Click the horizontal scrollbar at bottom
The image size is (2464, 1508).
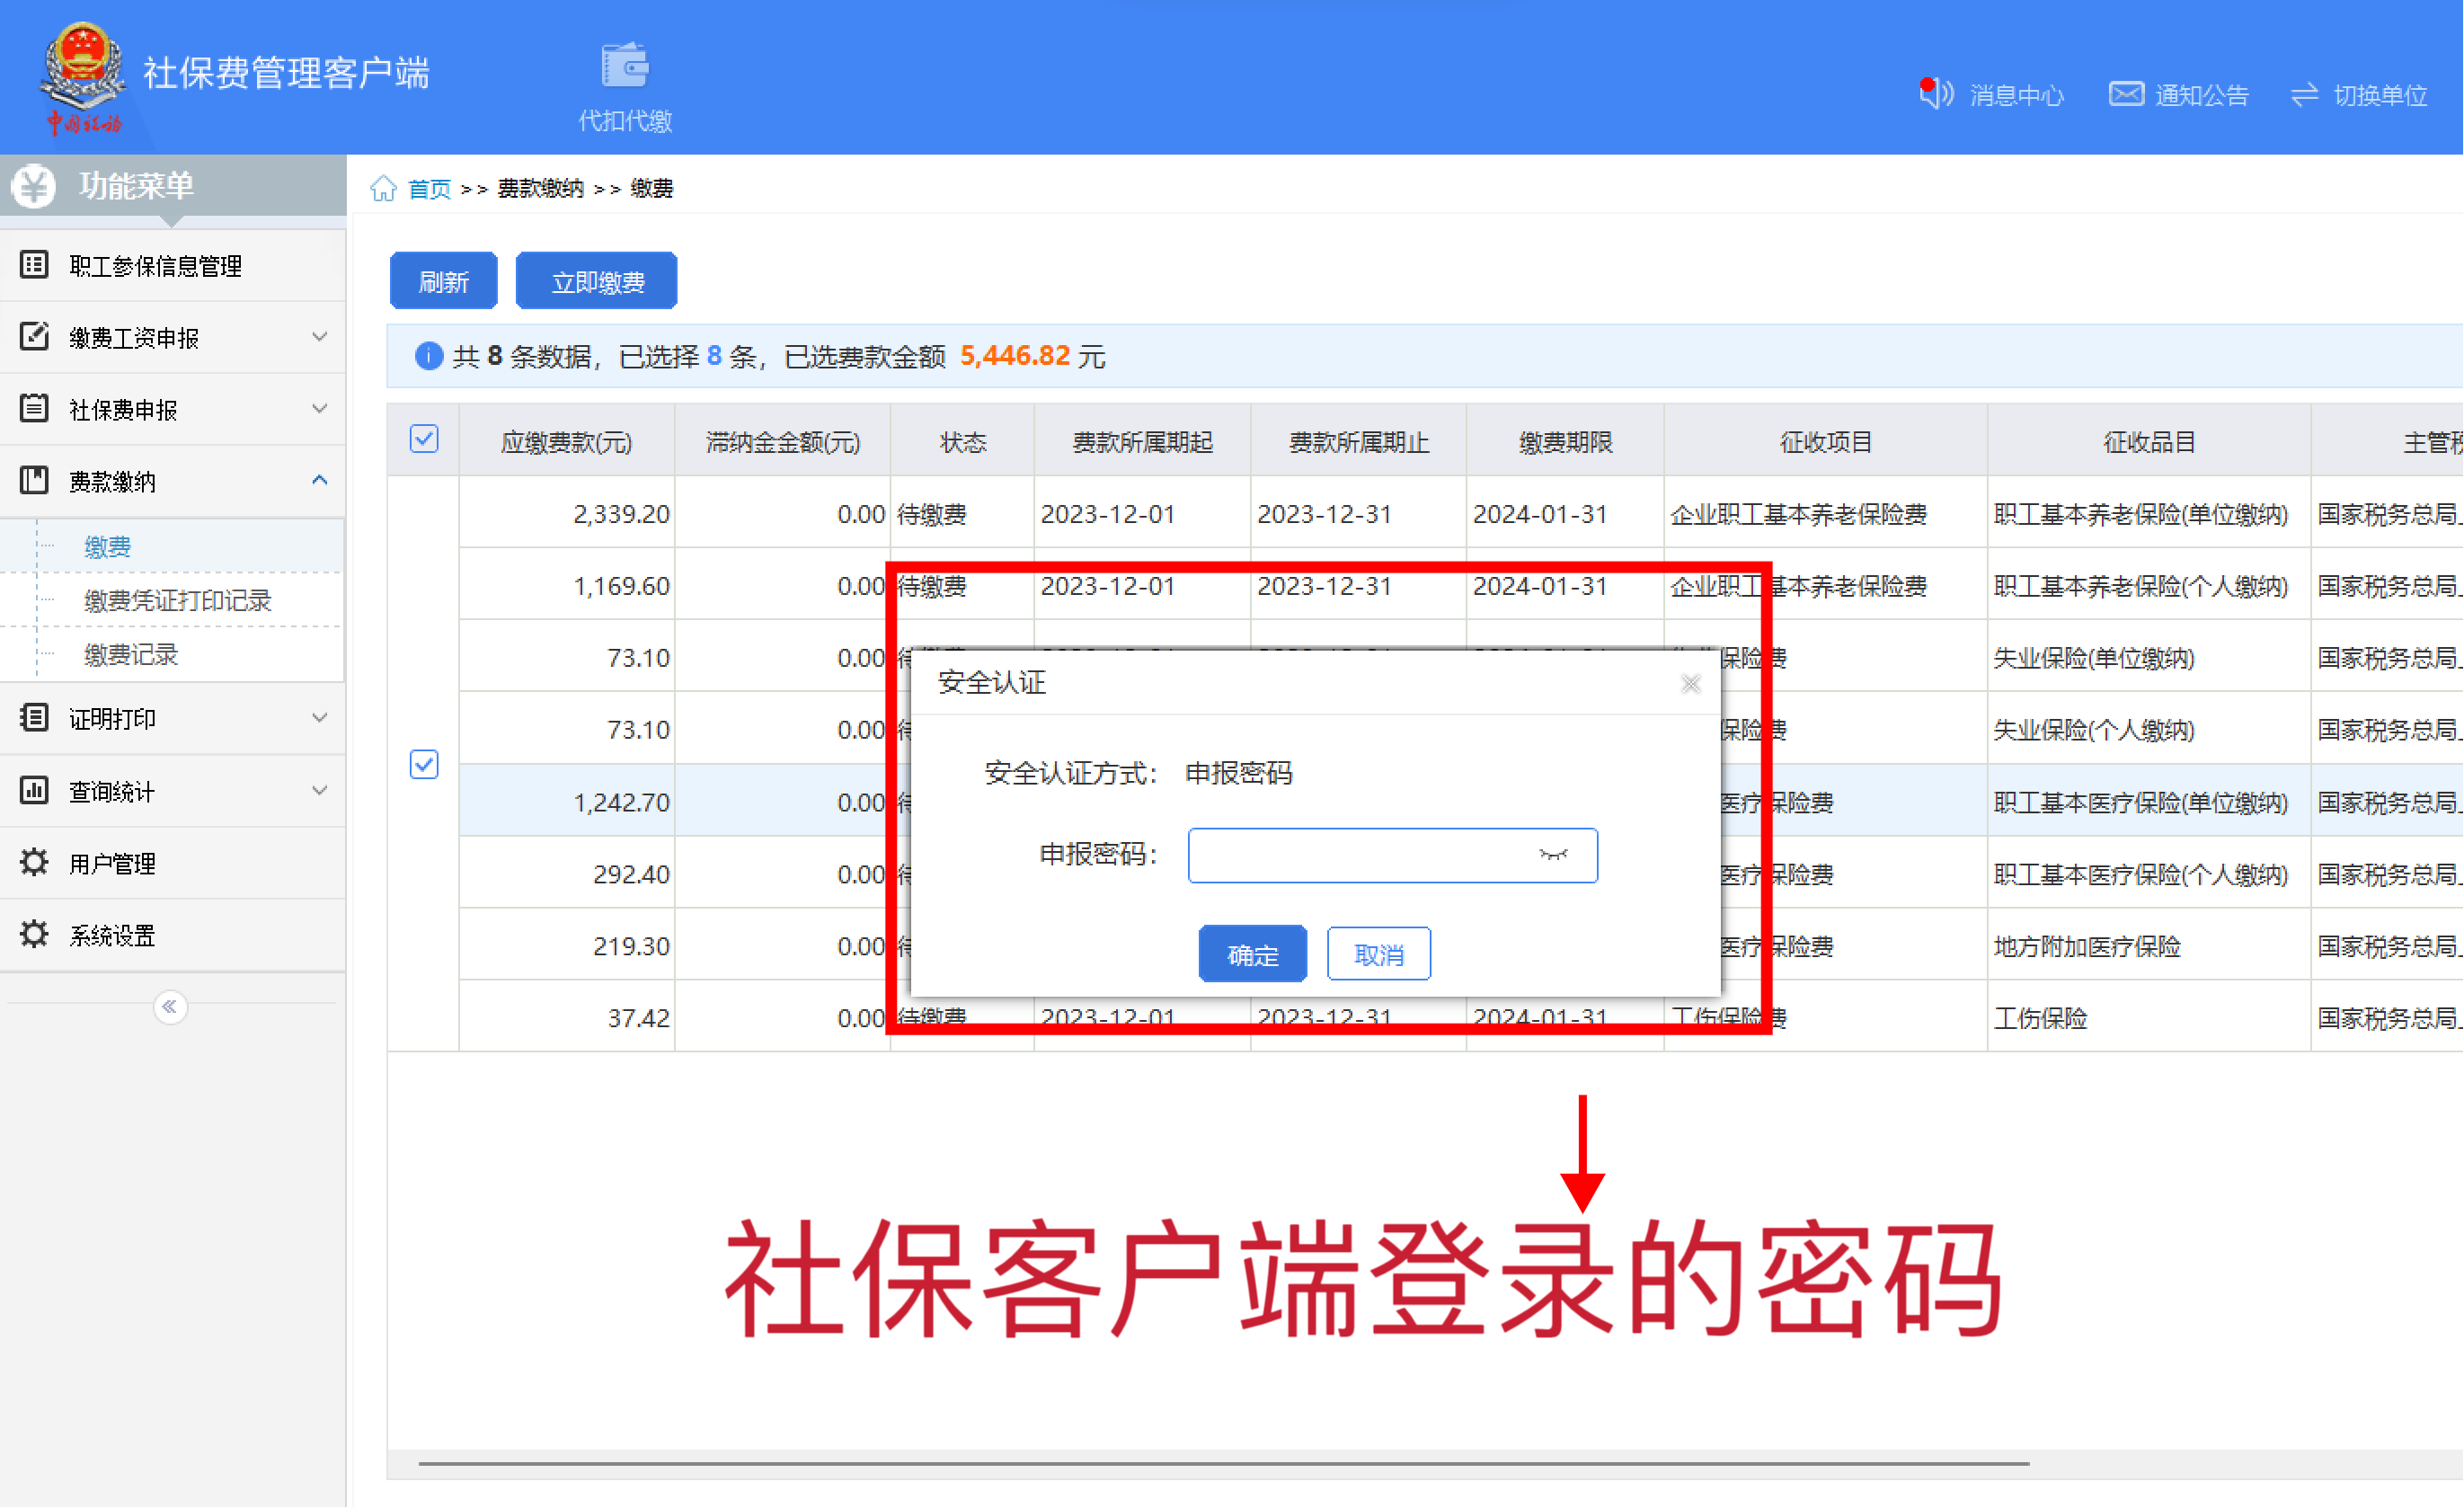tap(1223, 1464)
